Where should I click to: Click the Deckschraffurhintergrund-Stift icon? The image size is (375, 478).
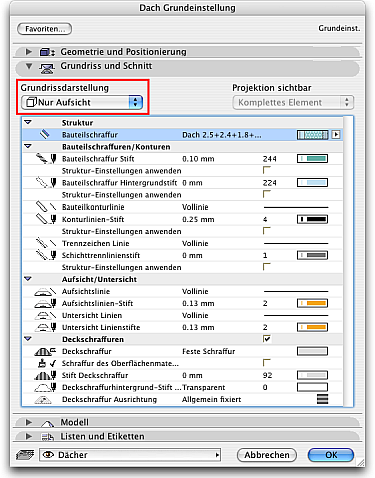pyautogui.click(x=45, y=387)
